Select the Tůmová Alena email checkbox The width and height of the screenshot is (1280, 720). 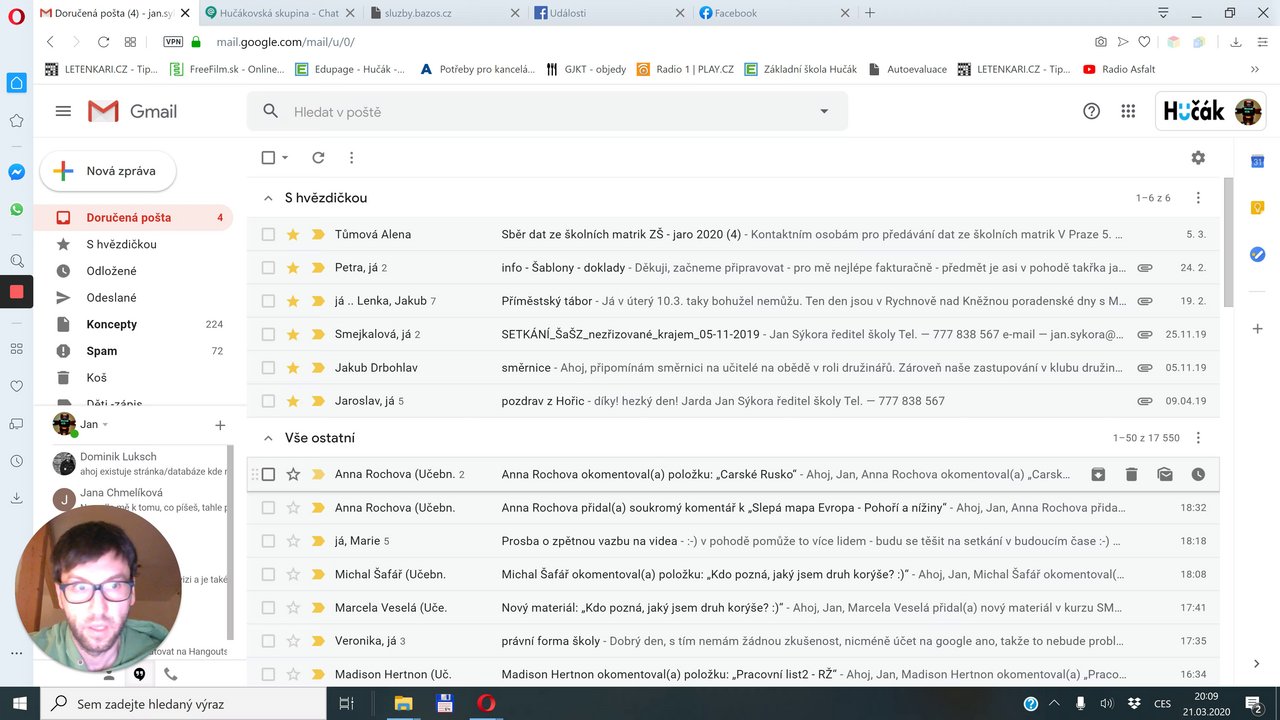click(268, 234)
